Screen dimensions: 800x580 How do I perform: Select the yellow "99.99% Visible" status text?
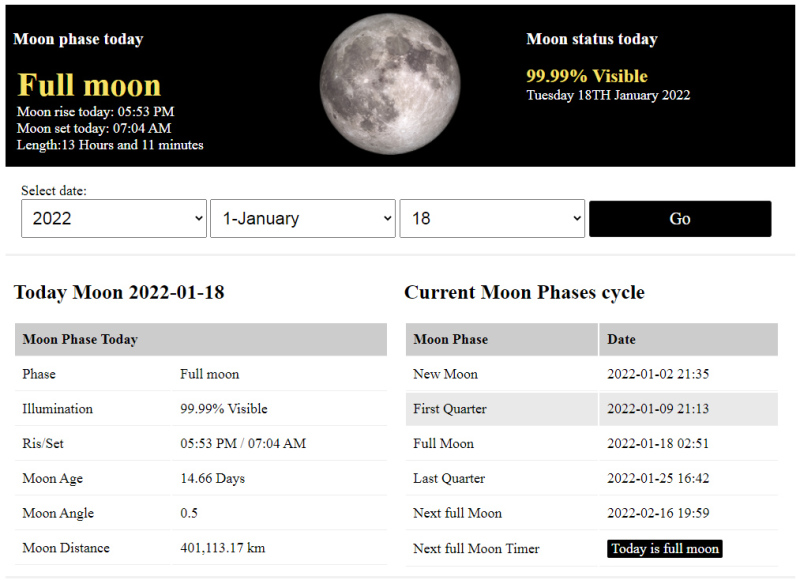coord(587,76)
